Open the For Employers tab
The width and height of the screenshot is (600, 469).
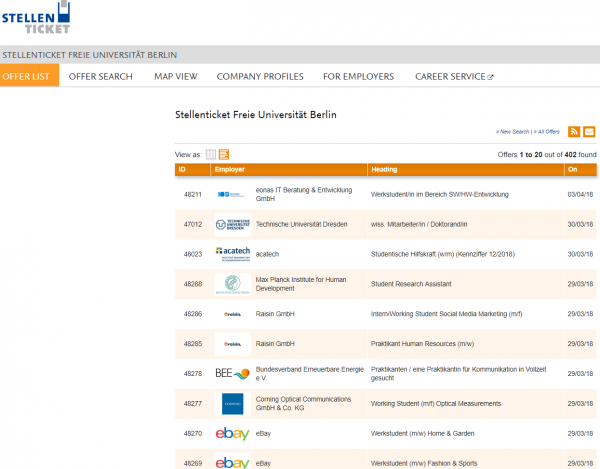(358, 77)
